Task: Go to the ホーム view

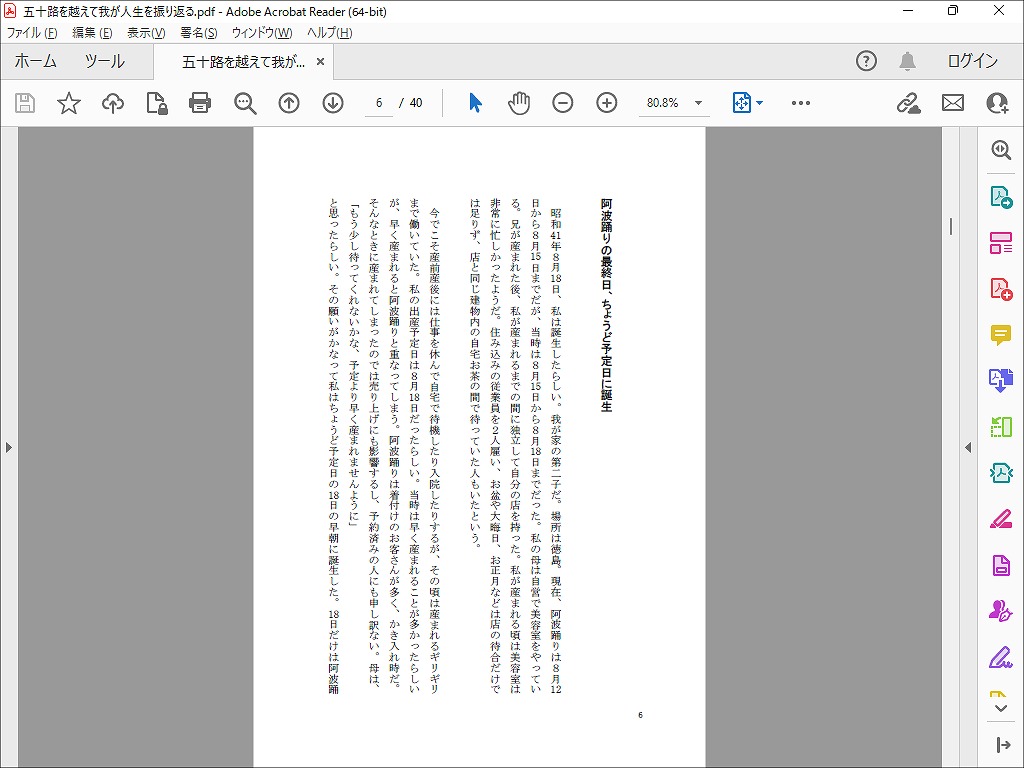Action: [36, 61]
